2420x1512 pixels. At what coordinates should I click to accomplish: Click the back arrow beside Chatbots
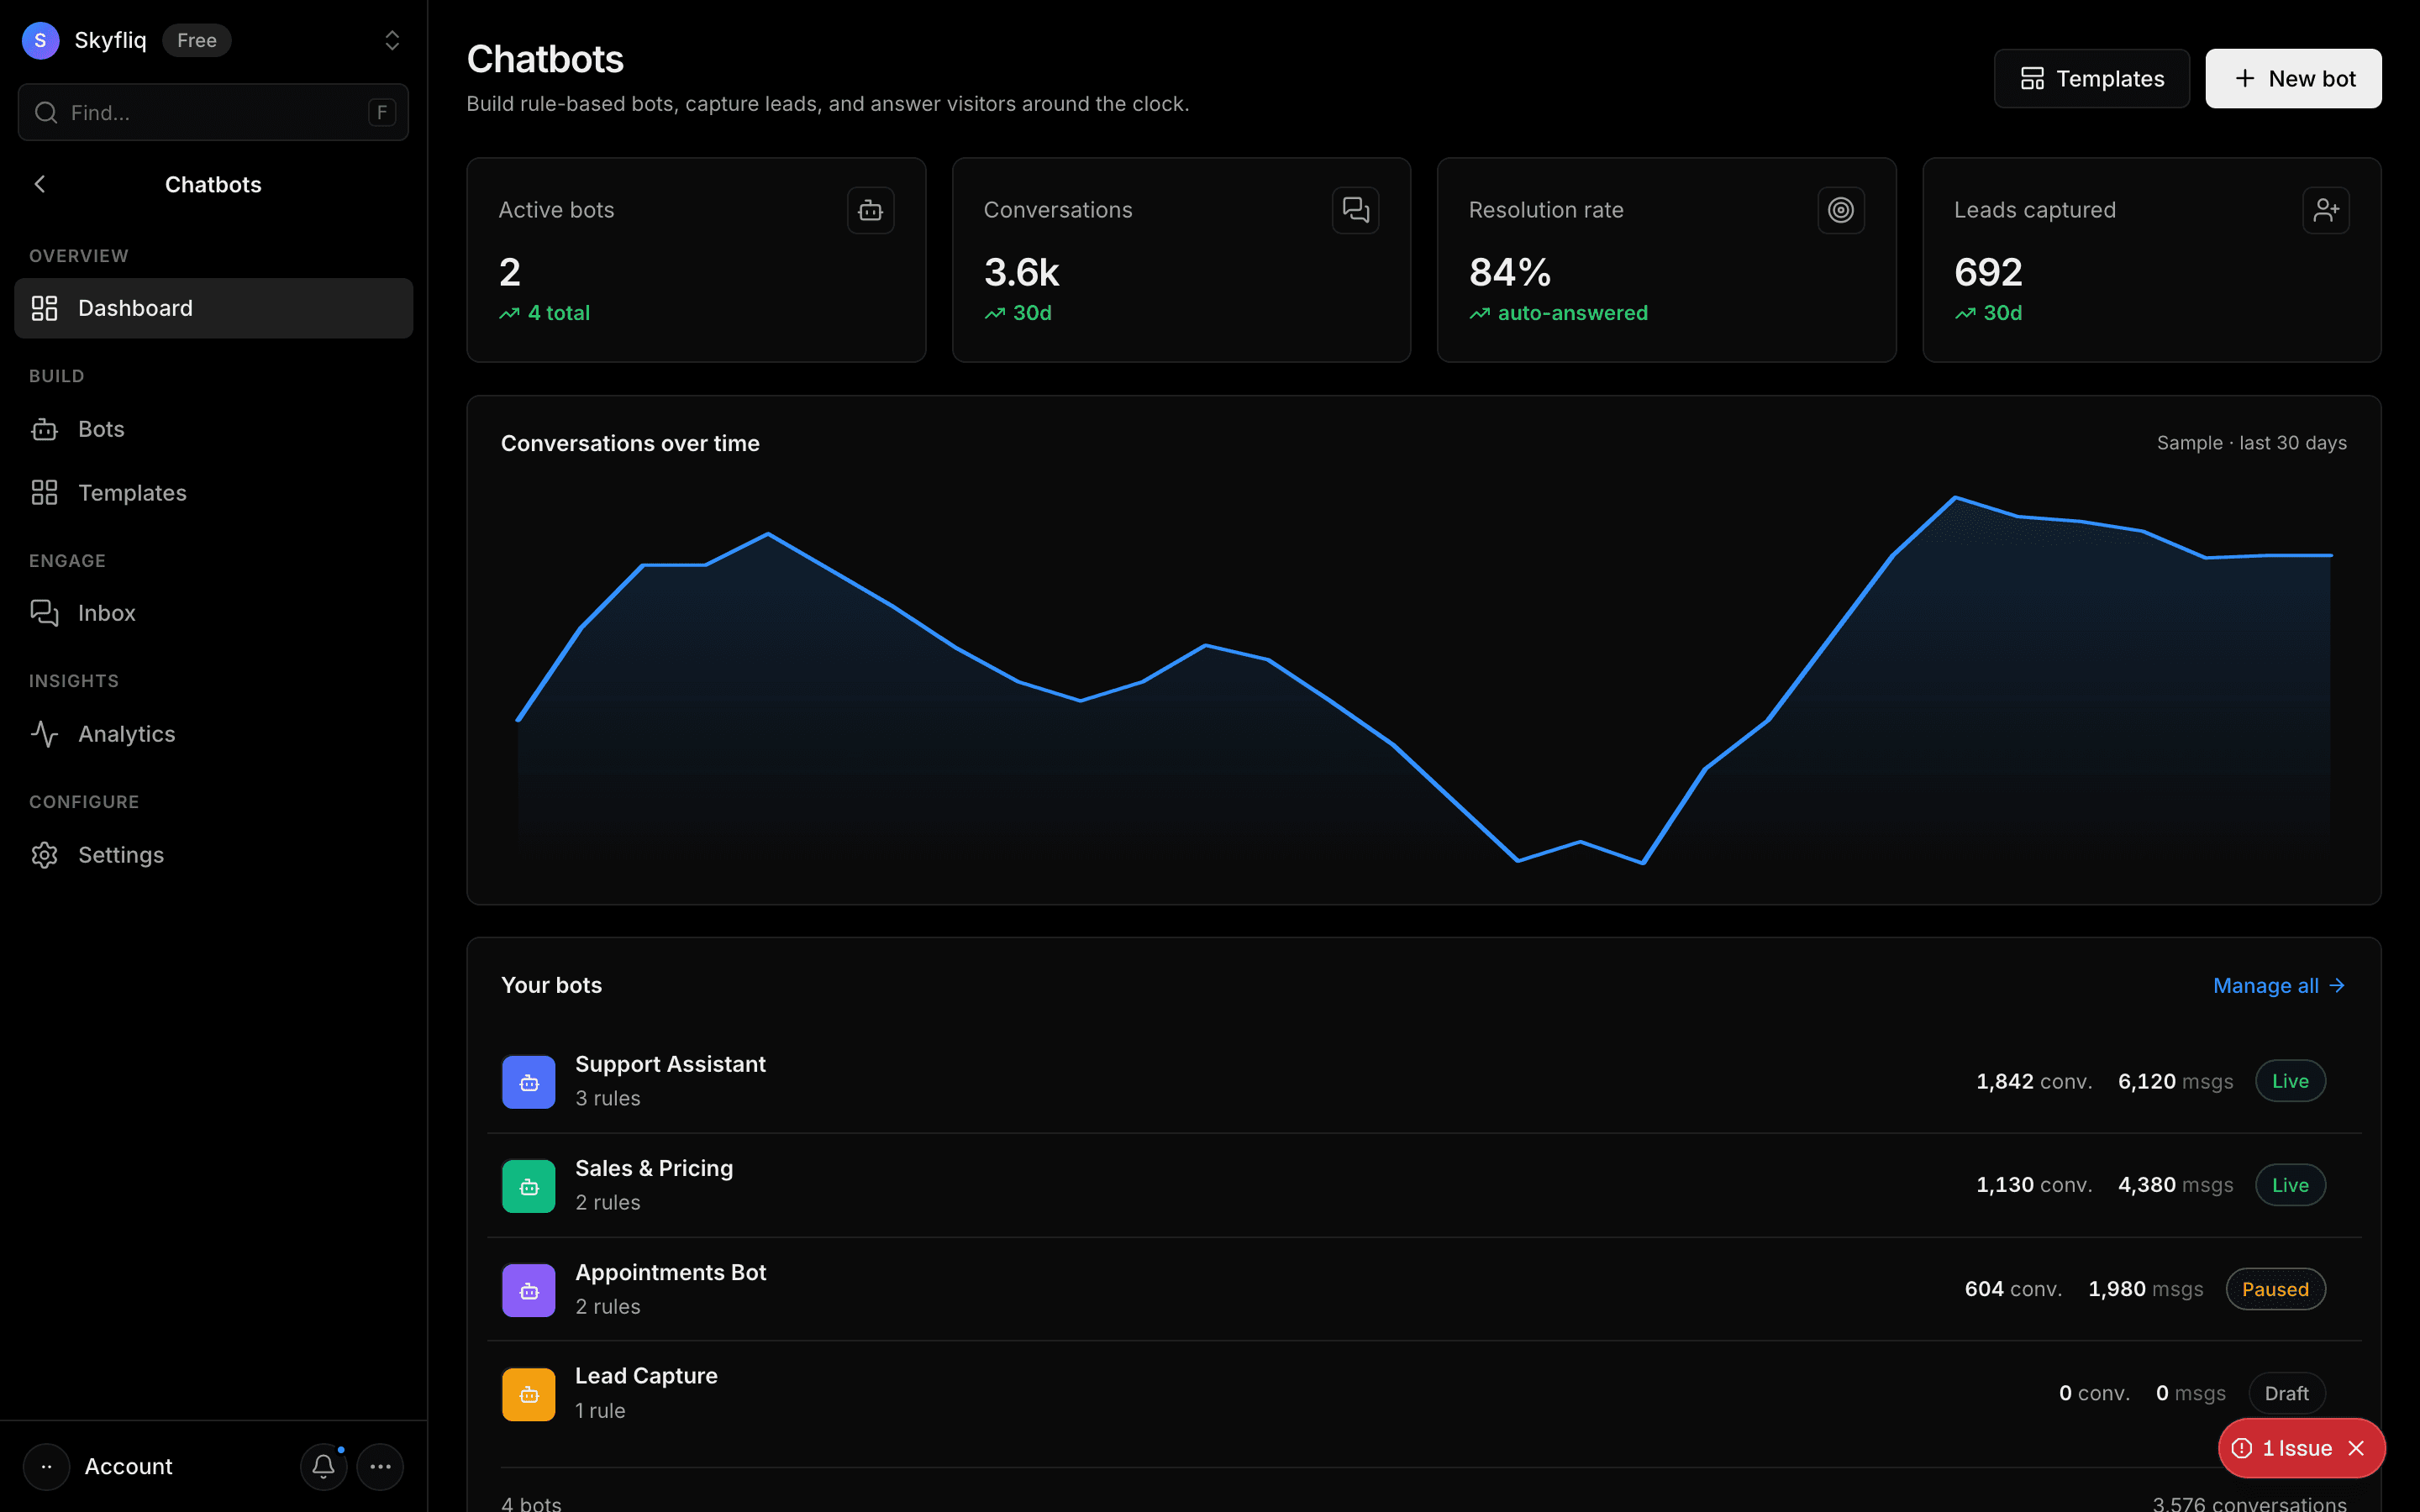(x=40, y=184)
